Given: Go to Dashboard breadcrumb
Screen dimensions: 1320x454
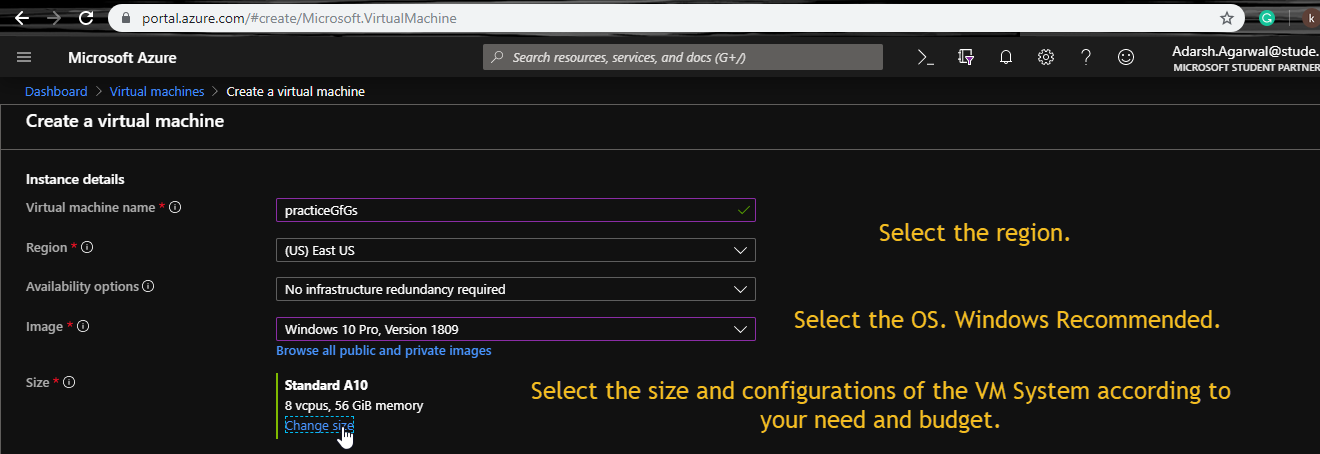Looking at the screenshot, I should 56,91.
